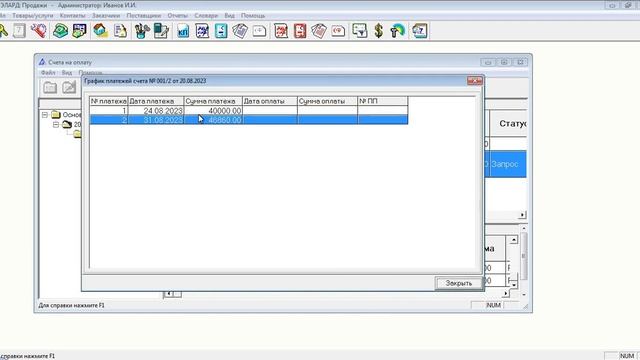This screenshot has width=640, height=360.
Task: Click the lower table's vertical scroll up arrow
Action: 514,240
